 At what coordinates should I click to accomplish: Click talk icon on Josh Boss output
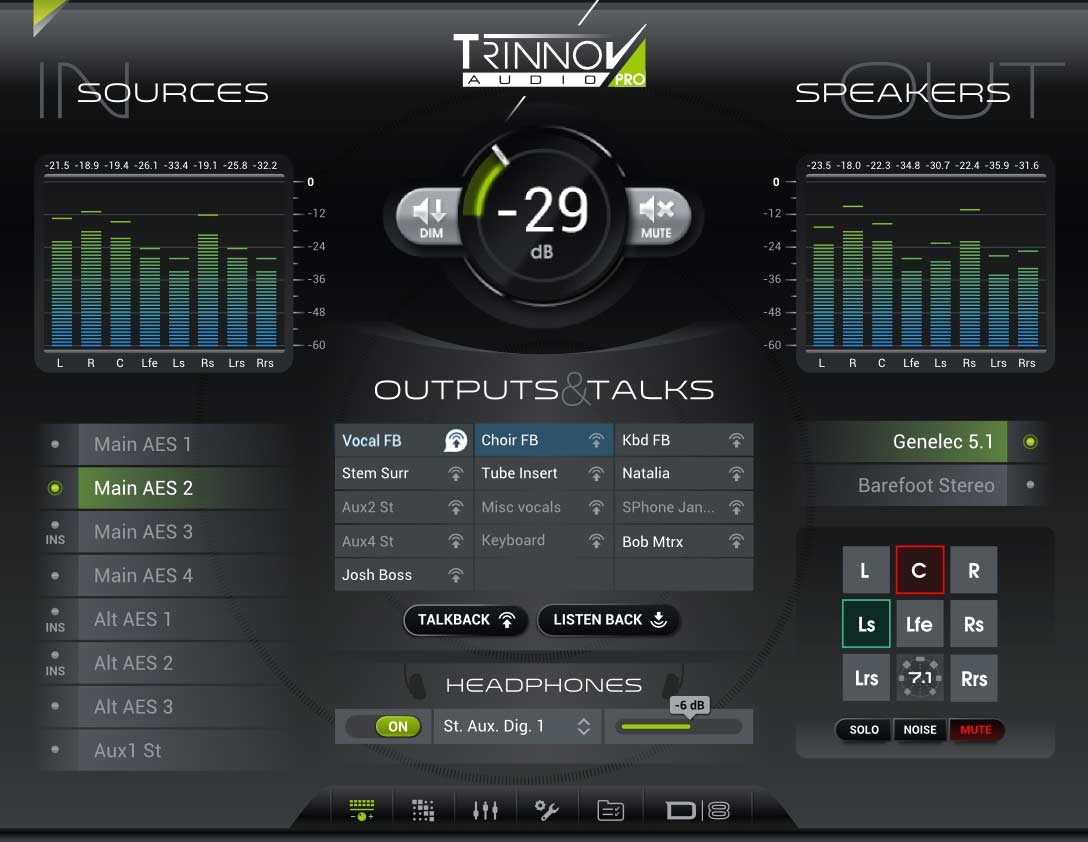point(456,575)
